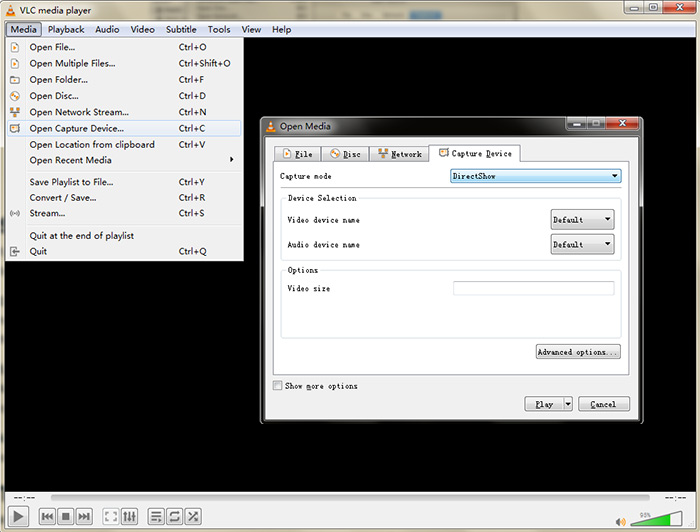The height and width of the screenshot is (532, 700).
Task: Choose Stream... menu entry
Action: point(124,213)
